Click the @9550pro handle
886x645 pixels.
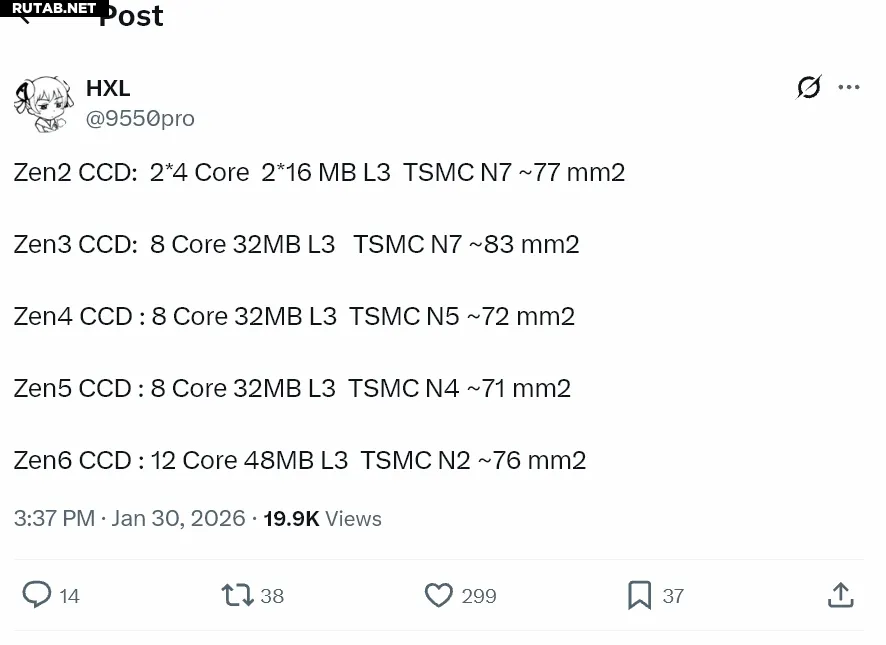click(x=140, y=118)
